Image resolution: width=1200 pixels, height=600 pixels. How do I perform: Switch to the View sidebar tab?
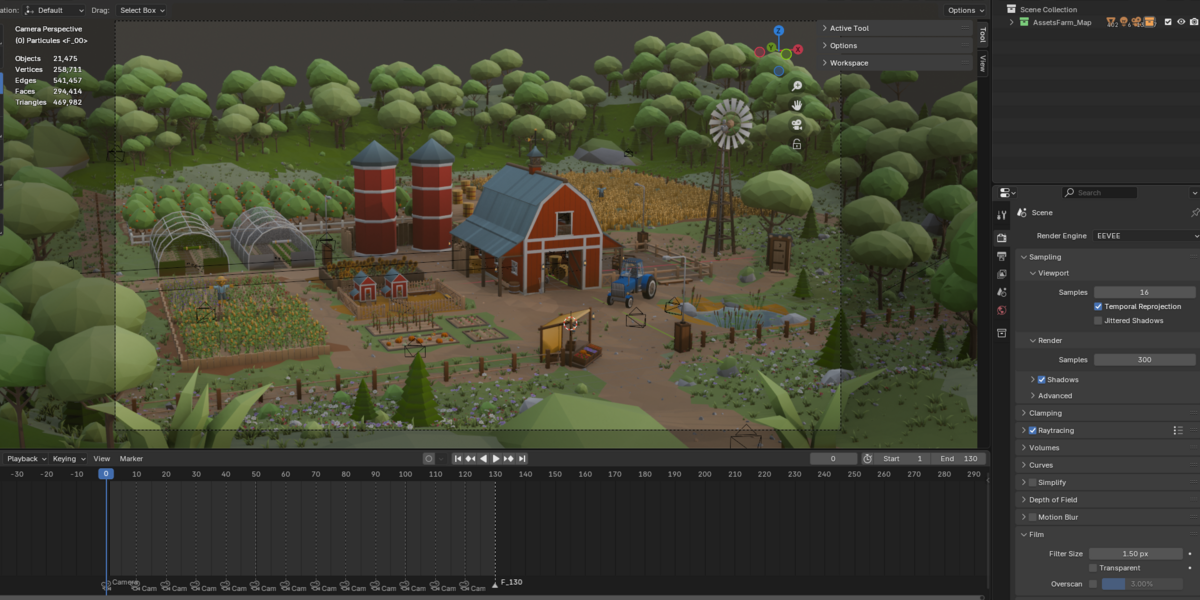(982, 62)
